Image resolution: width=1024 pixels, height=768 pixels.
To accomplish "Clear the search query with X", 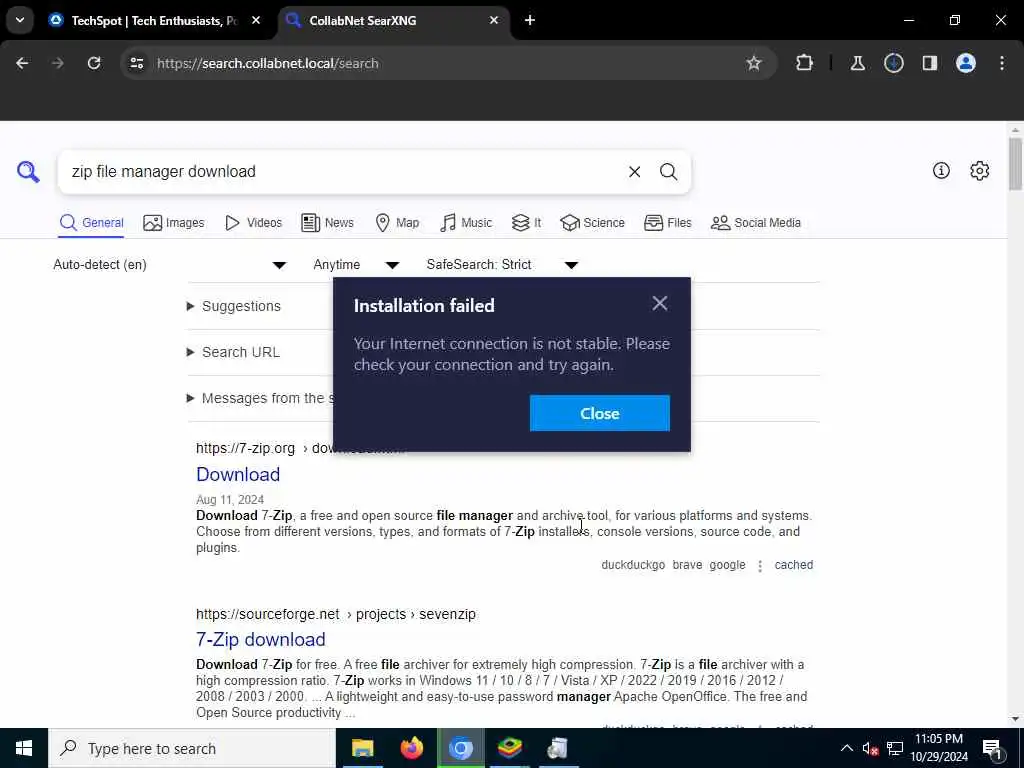I will (634, 172).
